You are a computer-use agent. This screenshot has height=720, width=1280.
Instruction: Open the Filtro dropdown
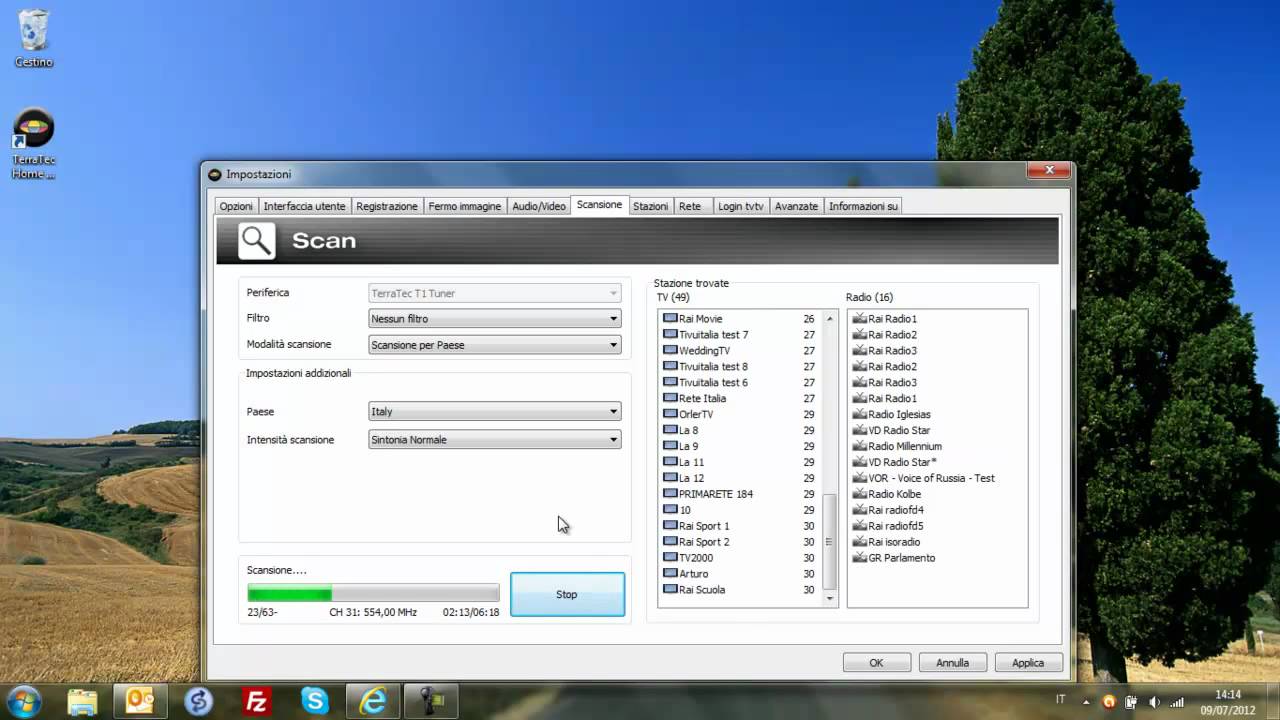point(495,319)
